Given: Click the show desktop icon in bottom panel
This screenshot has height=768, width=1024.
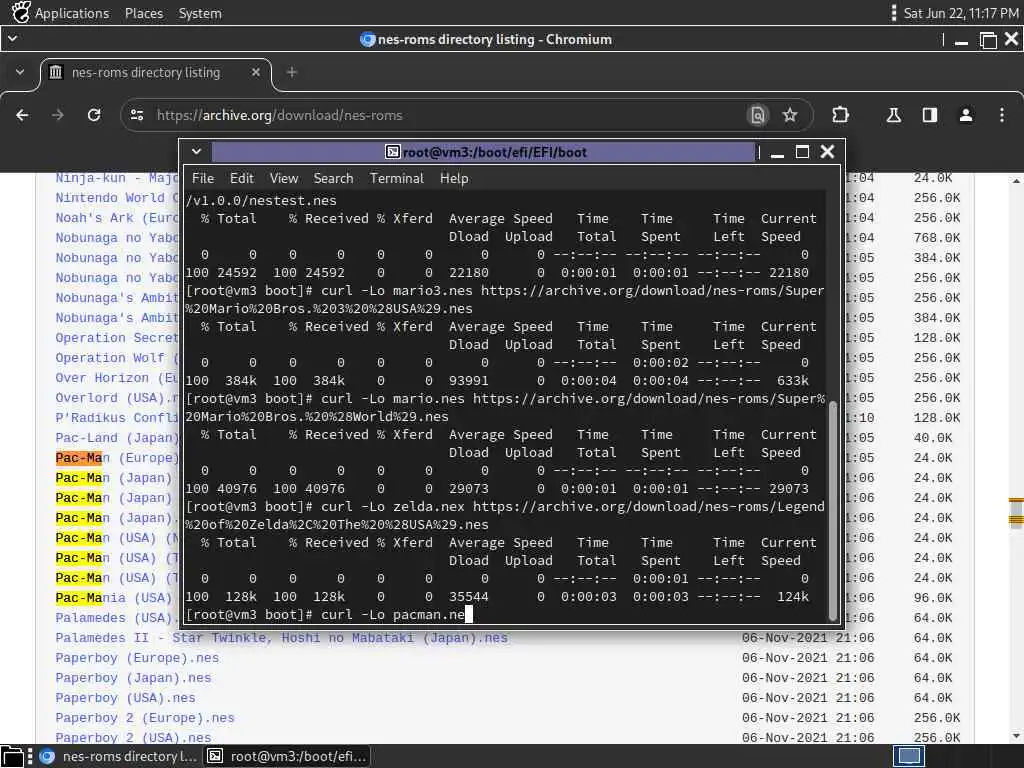Looking at the screenshot, I should 12,756.
